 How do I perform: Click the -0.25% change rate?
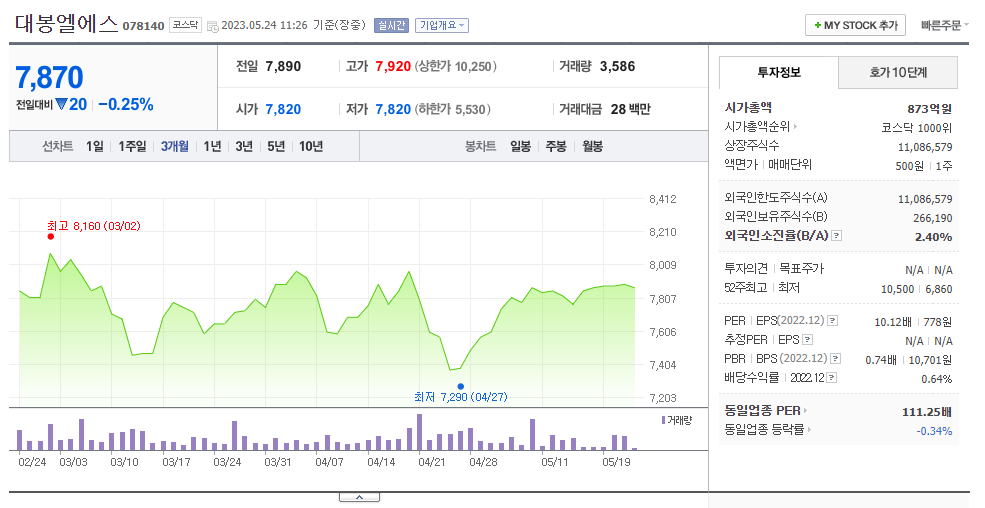point(126,105)
